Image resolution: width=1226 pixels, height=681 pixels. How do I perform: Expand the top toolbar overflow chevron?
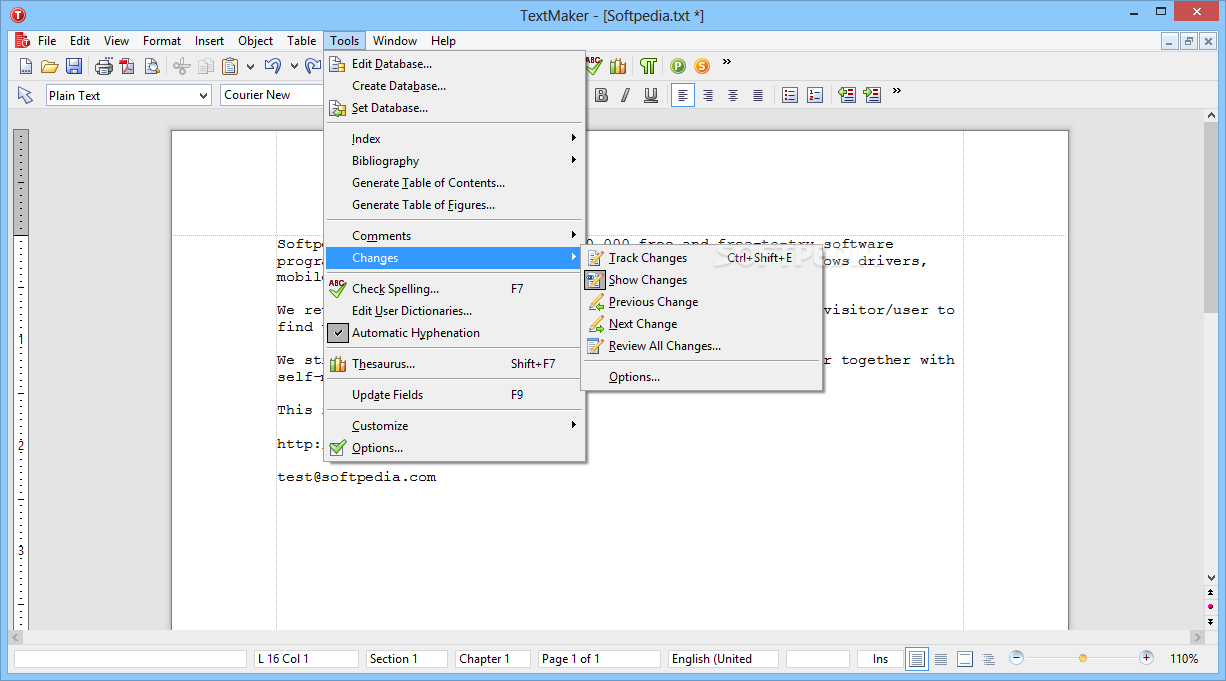tap(727, 62)
